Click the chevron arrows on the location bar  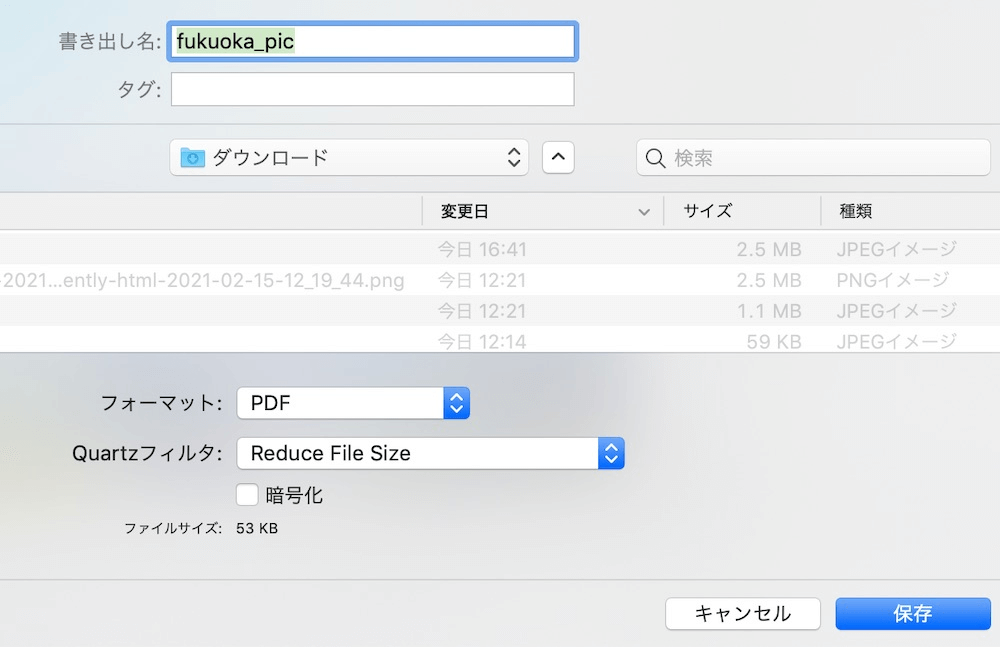pos(513,157)
